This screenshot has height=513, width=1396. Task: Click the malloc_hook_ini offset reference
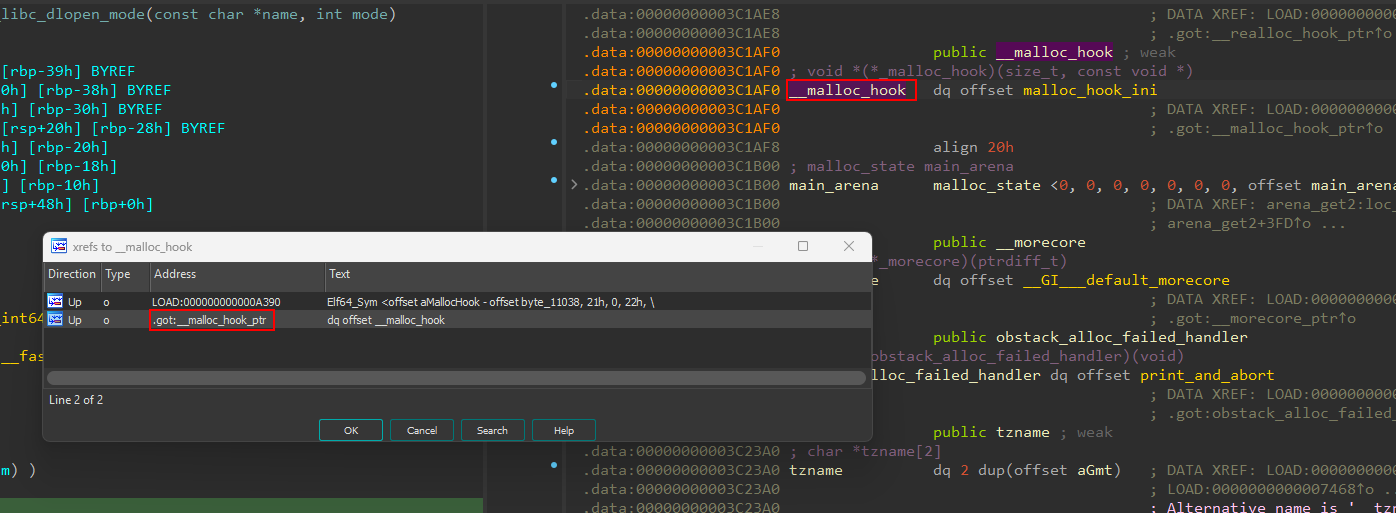tap(1089, 91)
